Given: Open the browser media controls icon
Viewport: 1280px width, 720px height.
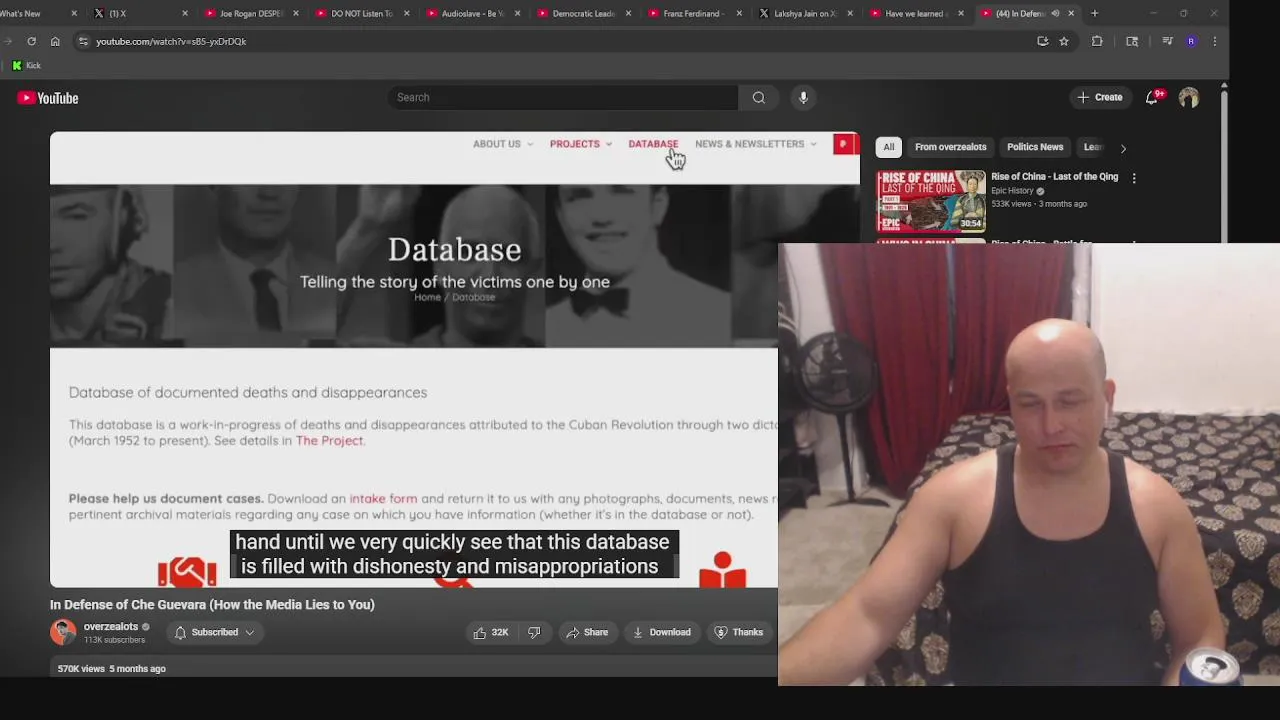Looking at the screenshot, I should (1167, 41).
